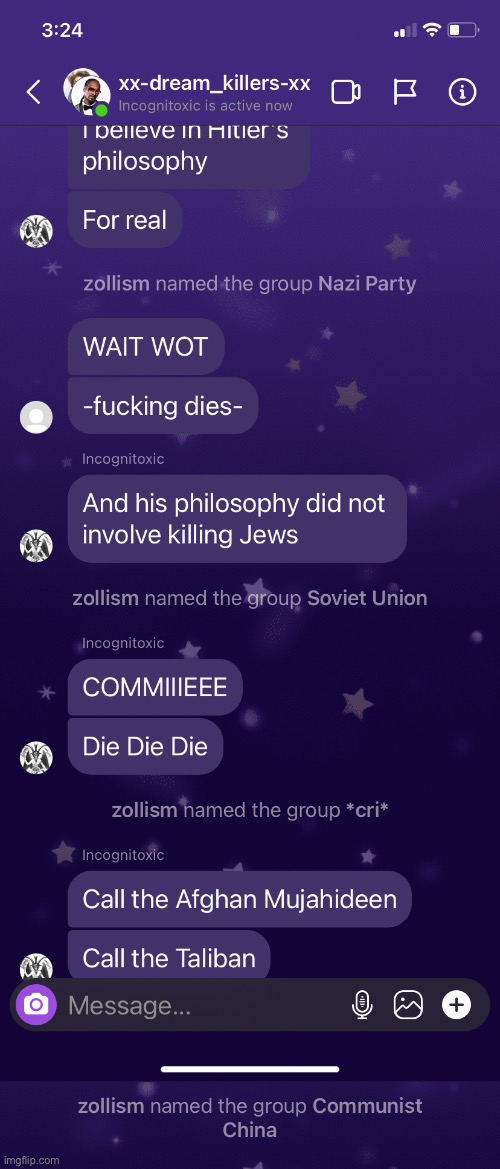The width and height of the screenshot is (500, 1169).
Task: Open the photo gallery picker icon
Action: point(408,1005)
